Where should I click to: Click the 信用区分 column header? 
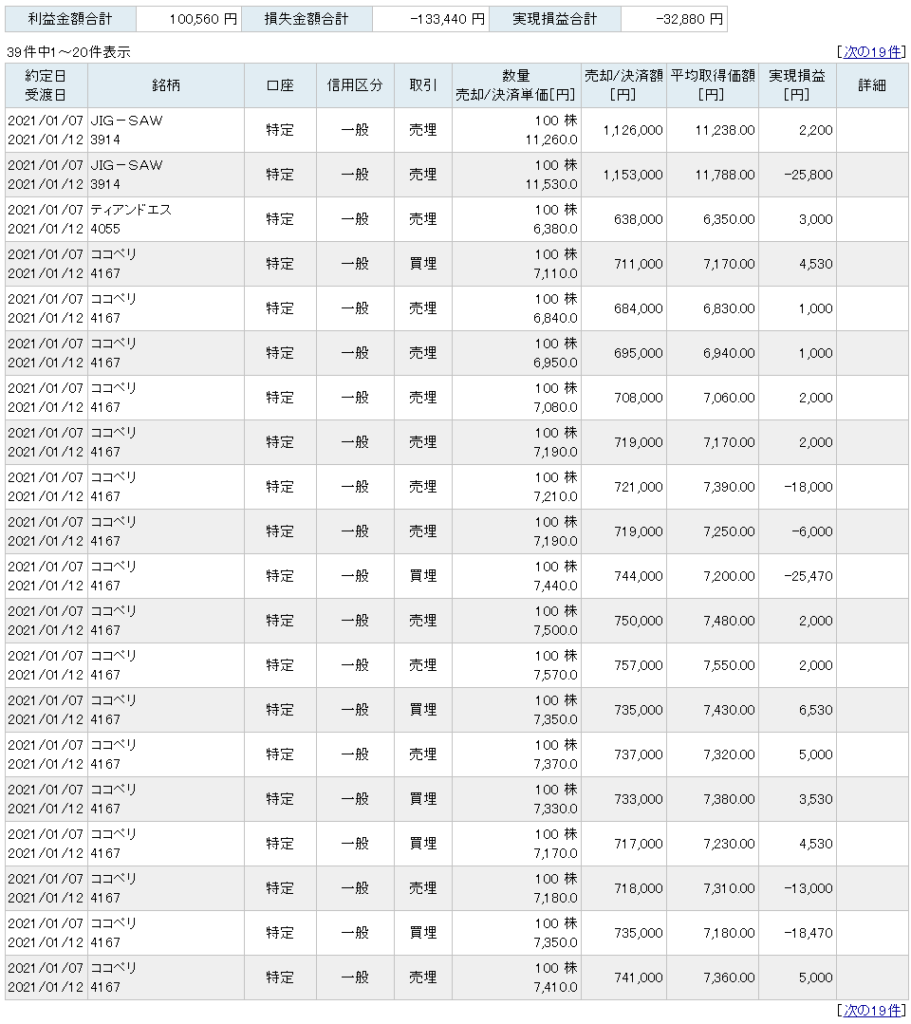click(355, 86)
